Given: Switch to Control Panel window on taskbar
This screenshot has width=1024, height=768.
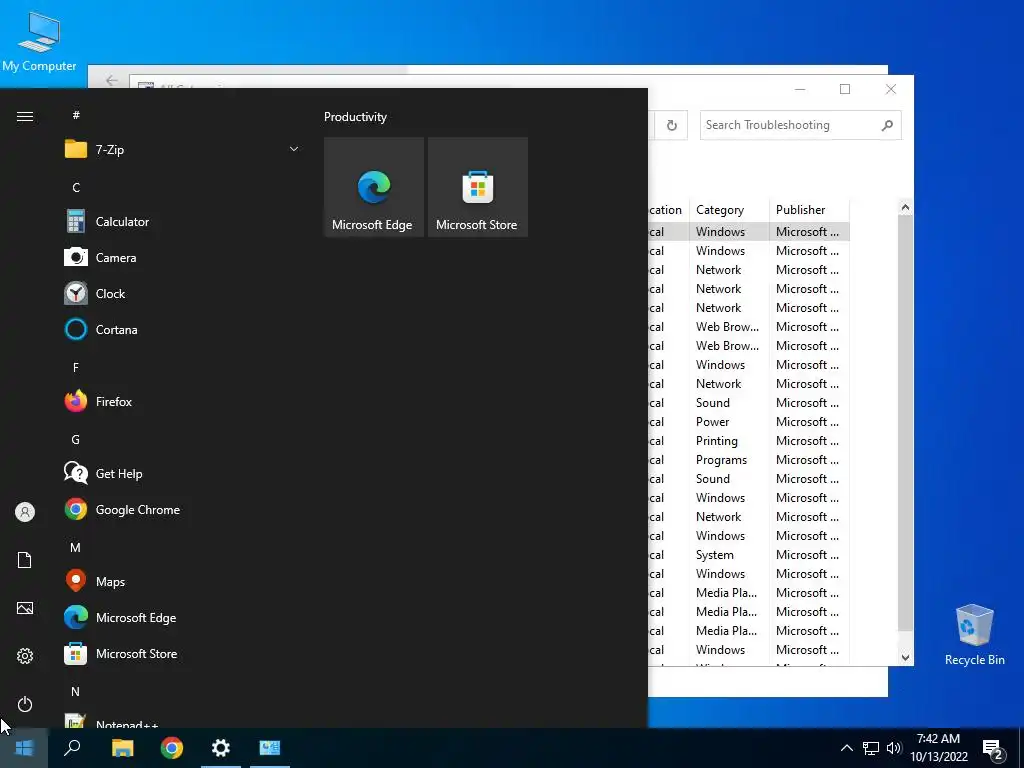Looking at the screenshot, I should point(270,748).
